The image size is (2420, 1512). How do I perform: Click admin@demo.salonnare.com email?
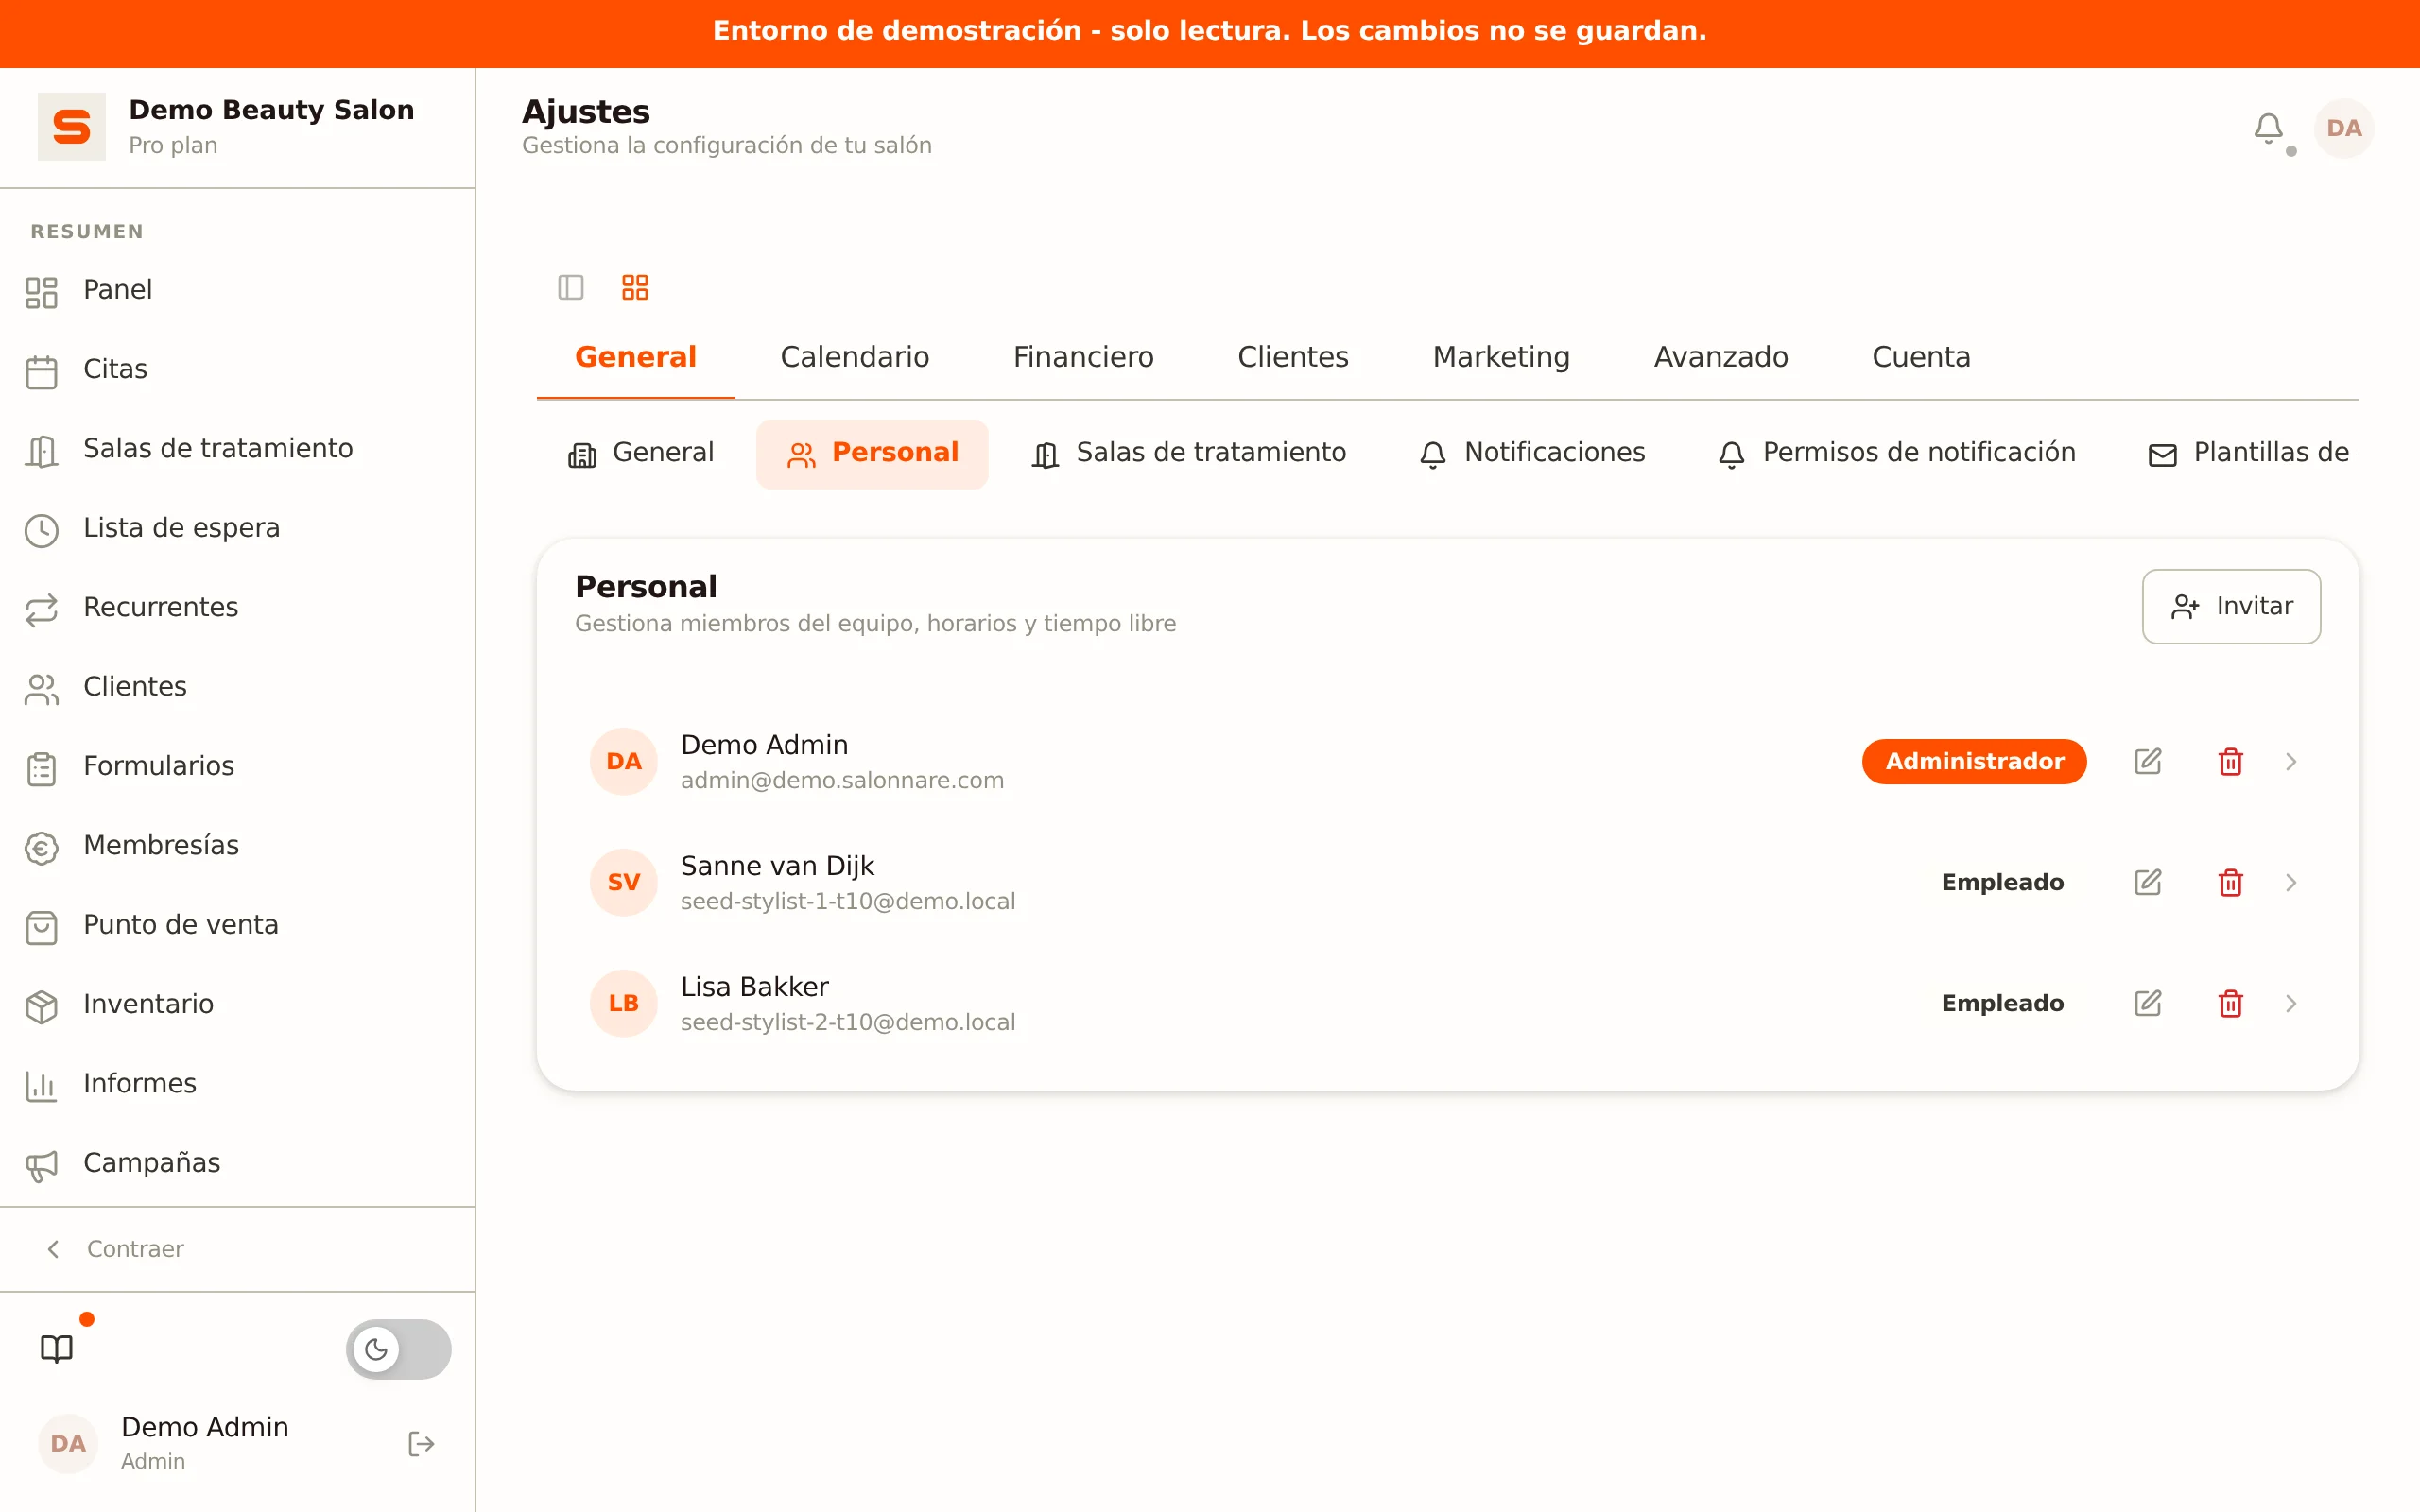tap(842, 781)
